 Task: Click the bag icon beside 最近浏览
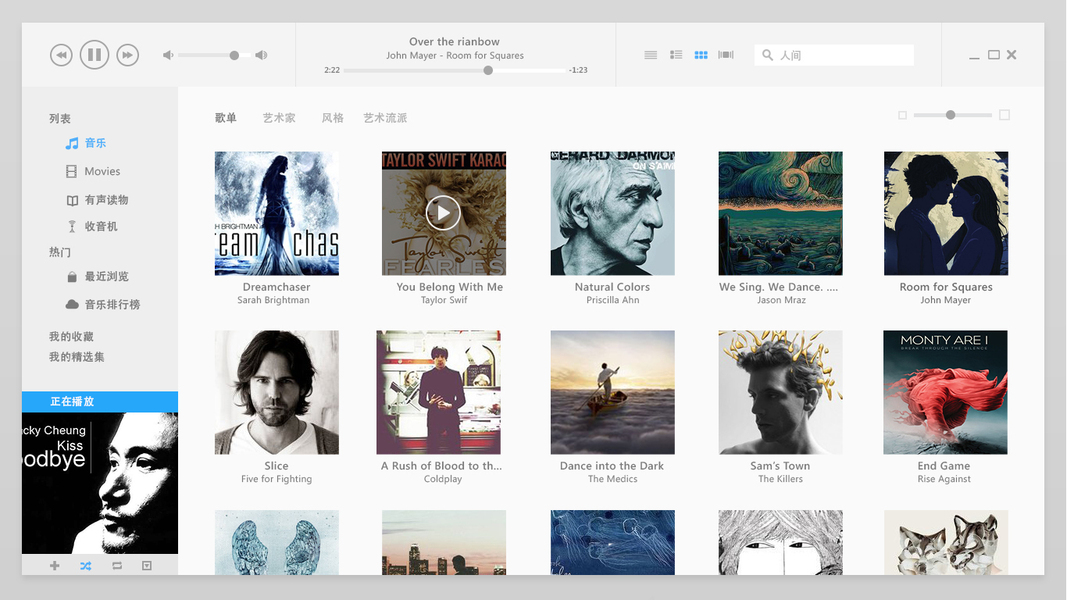click(71, 277)
